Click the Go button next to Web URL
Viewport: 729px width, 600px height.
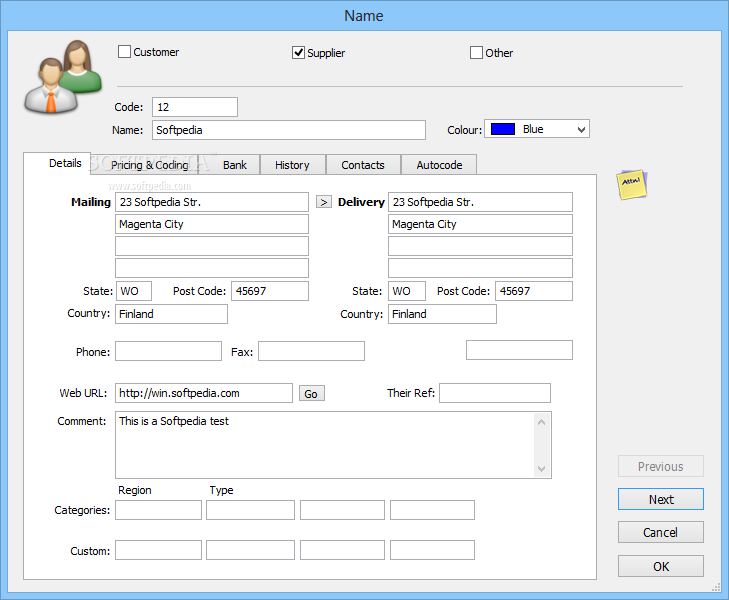point(311,394)
